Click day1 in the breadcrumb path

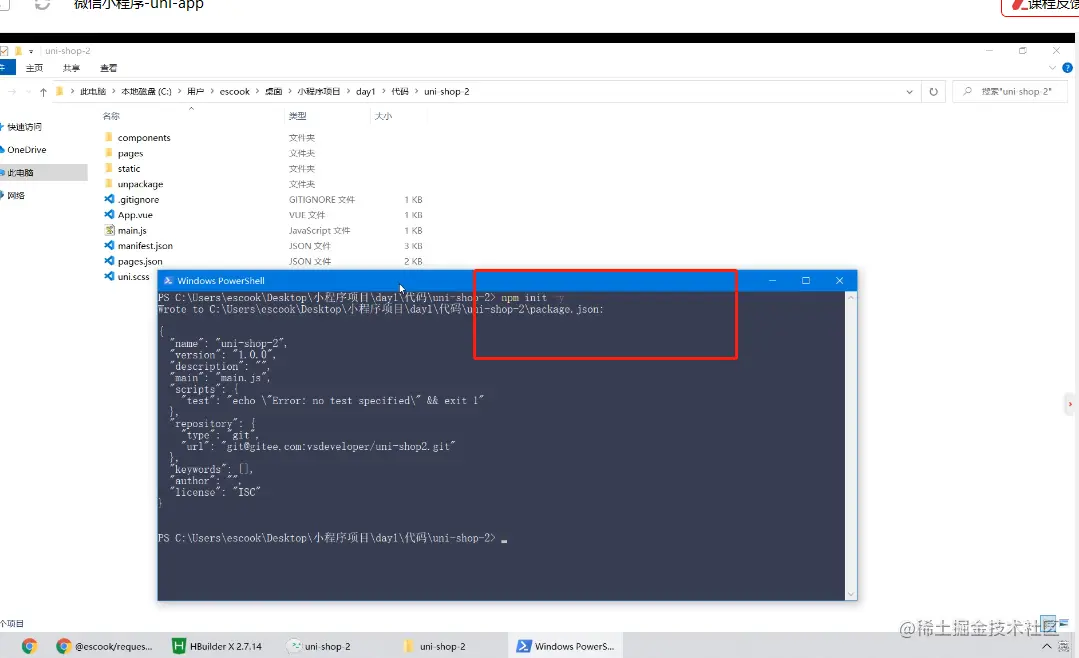point(365,92)
